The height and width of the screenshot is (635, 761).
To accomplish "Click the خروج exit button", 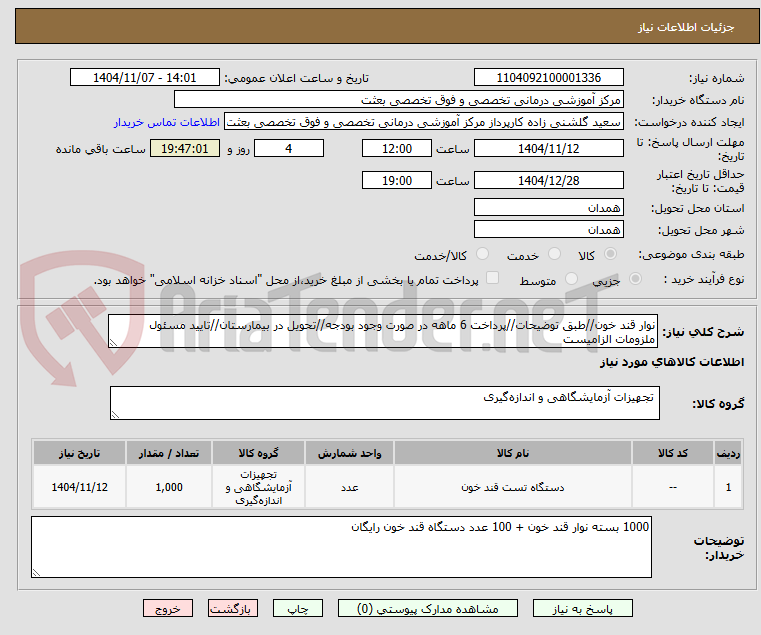I will 168,608.
